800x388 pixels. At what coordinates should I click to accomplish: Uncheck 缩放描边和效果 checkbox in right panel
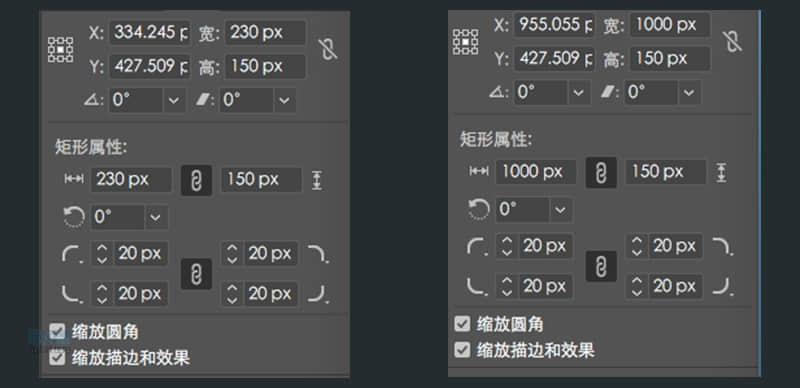click(462, 349)
